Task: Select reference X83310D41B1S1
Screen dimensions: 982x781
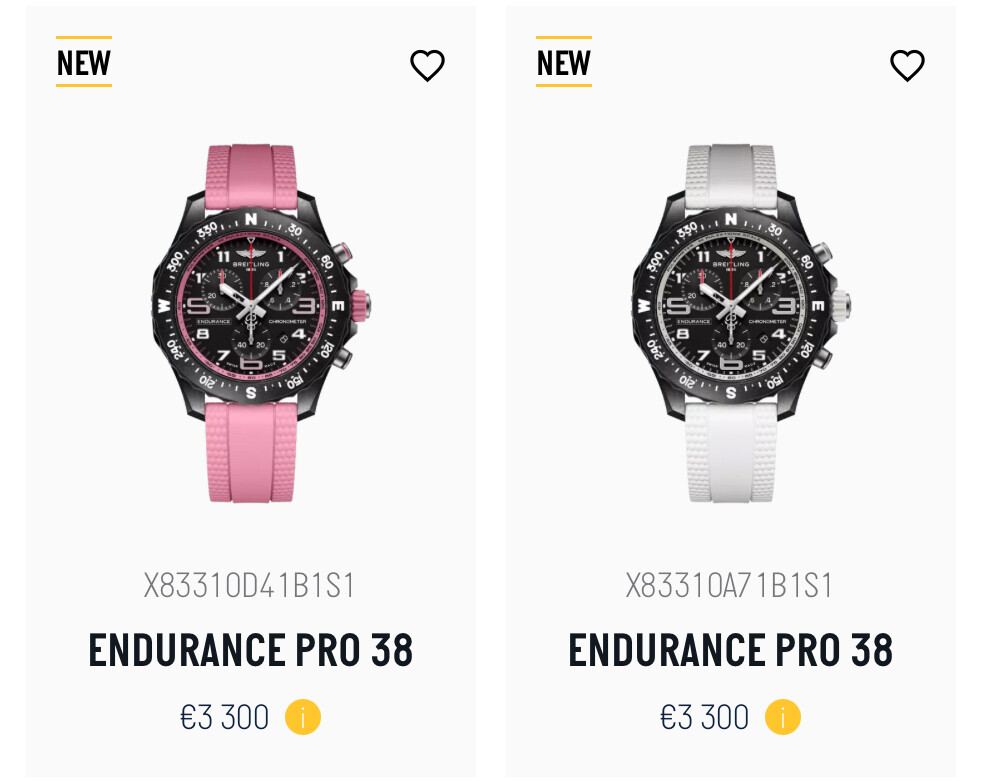Action: [x=249, y=586]
